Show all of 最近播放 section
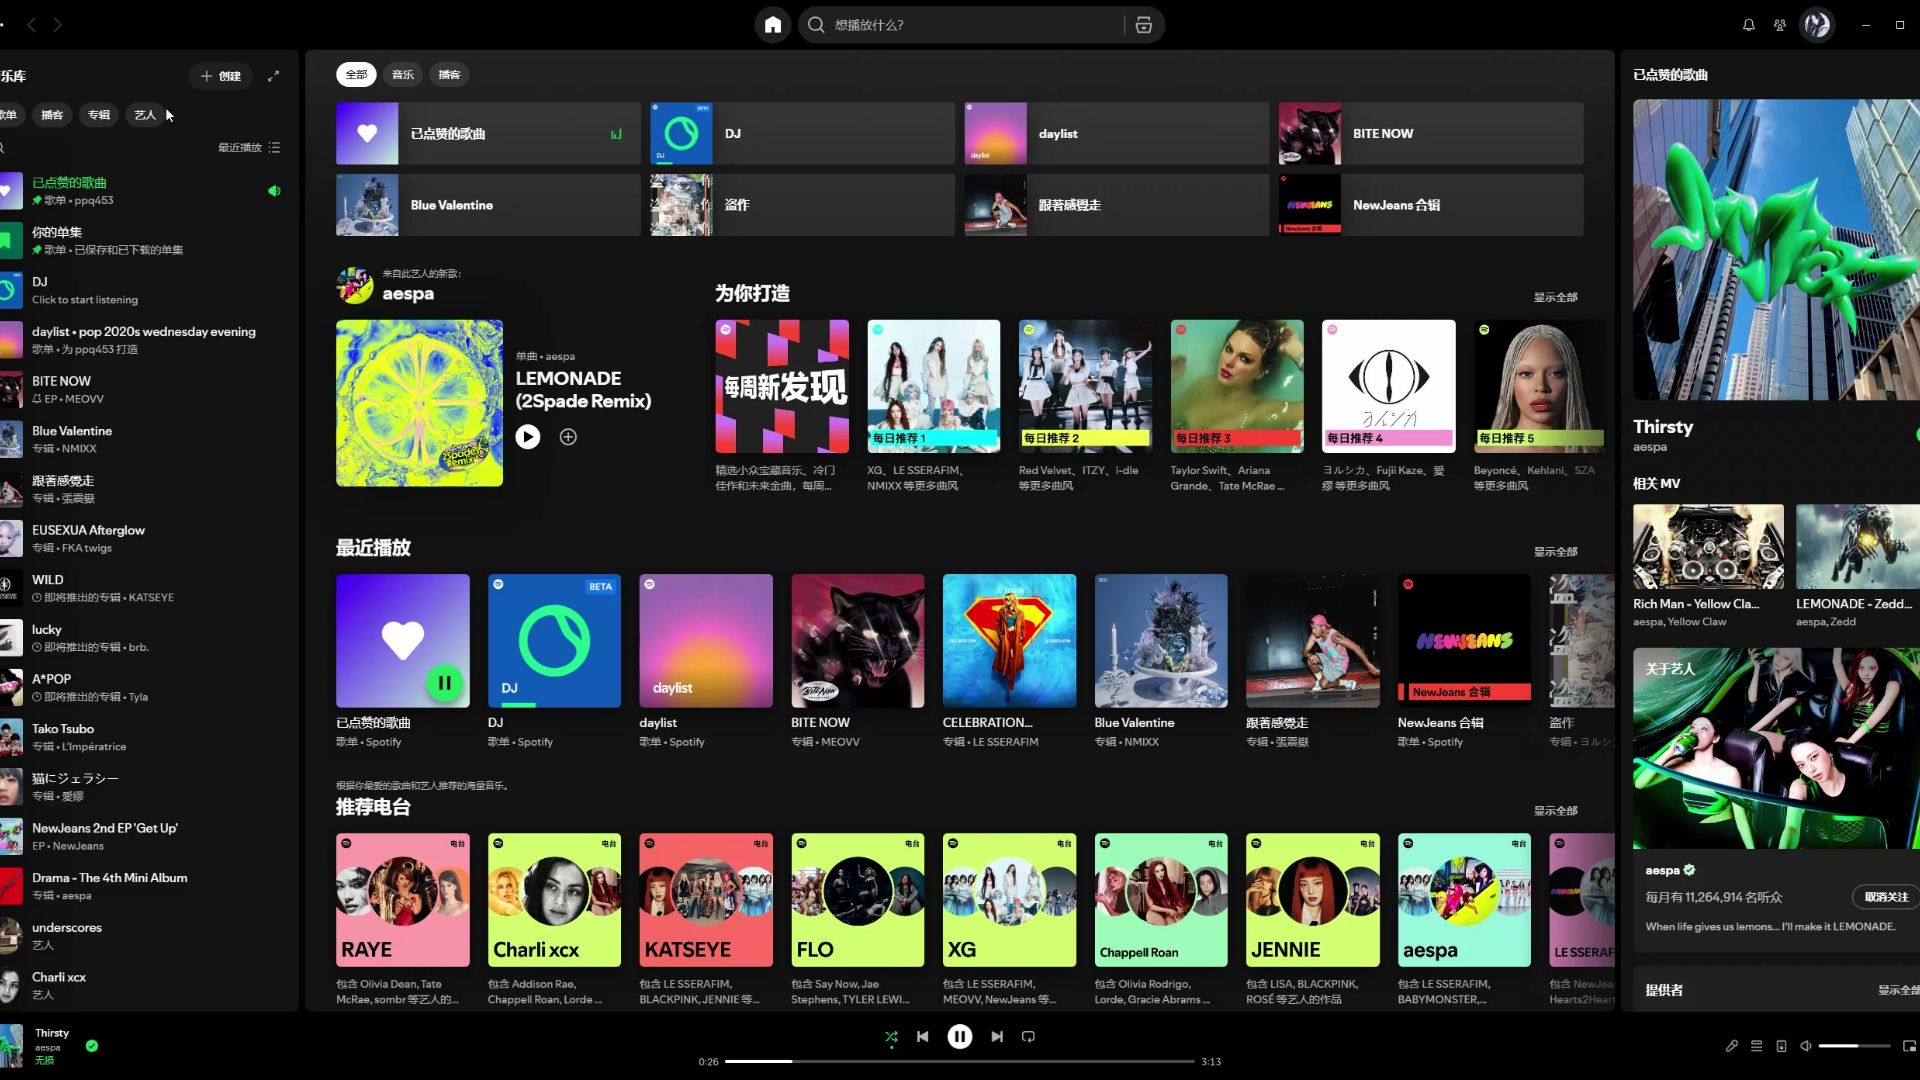 [1555, 552]
